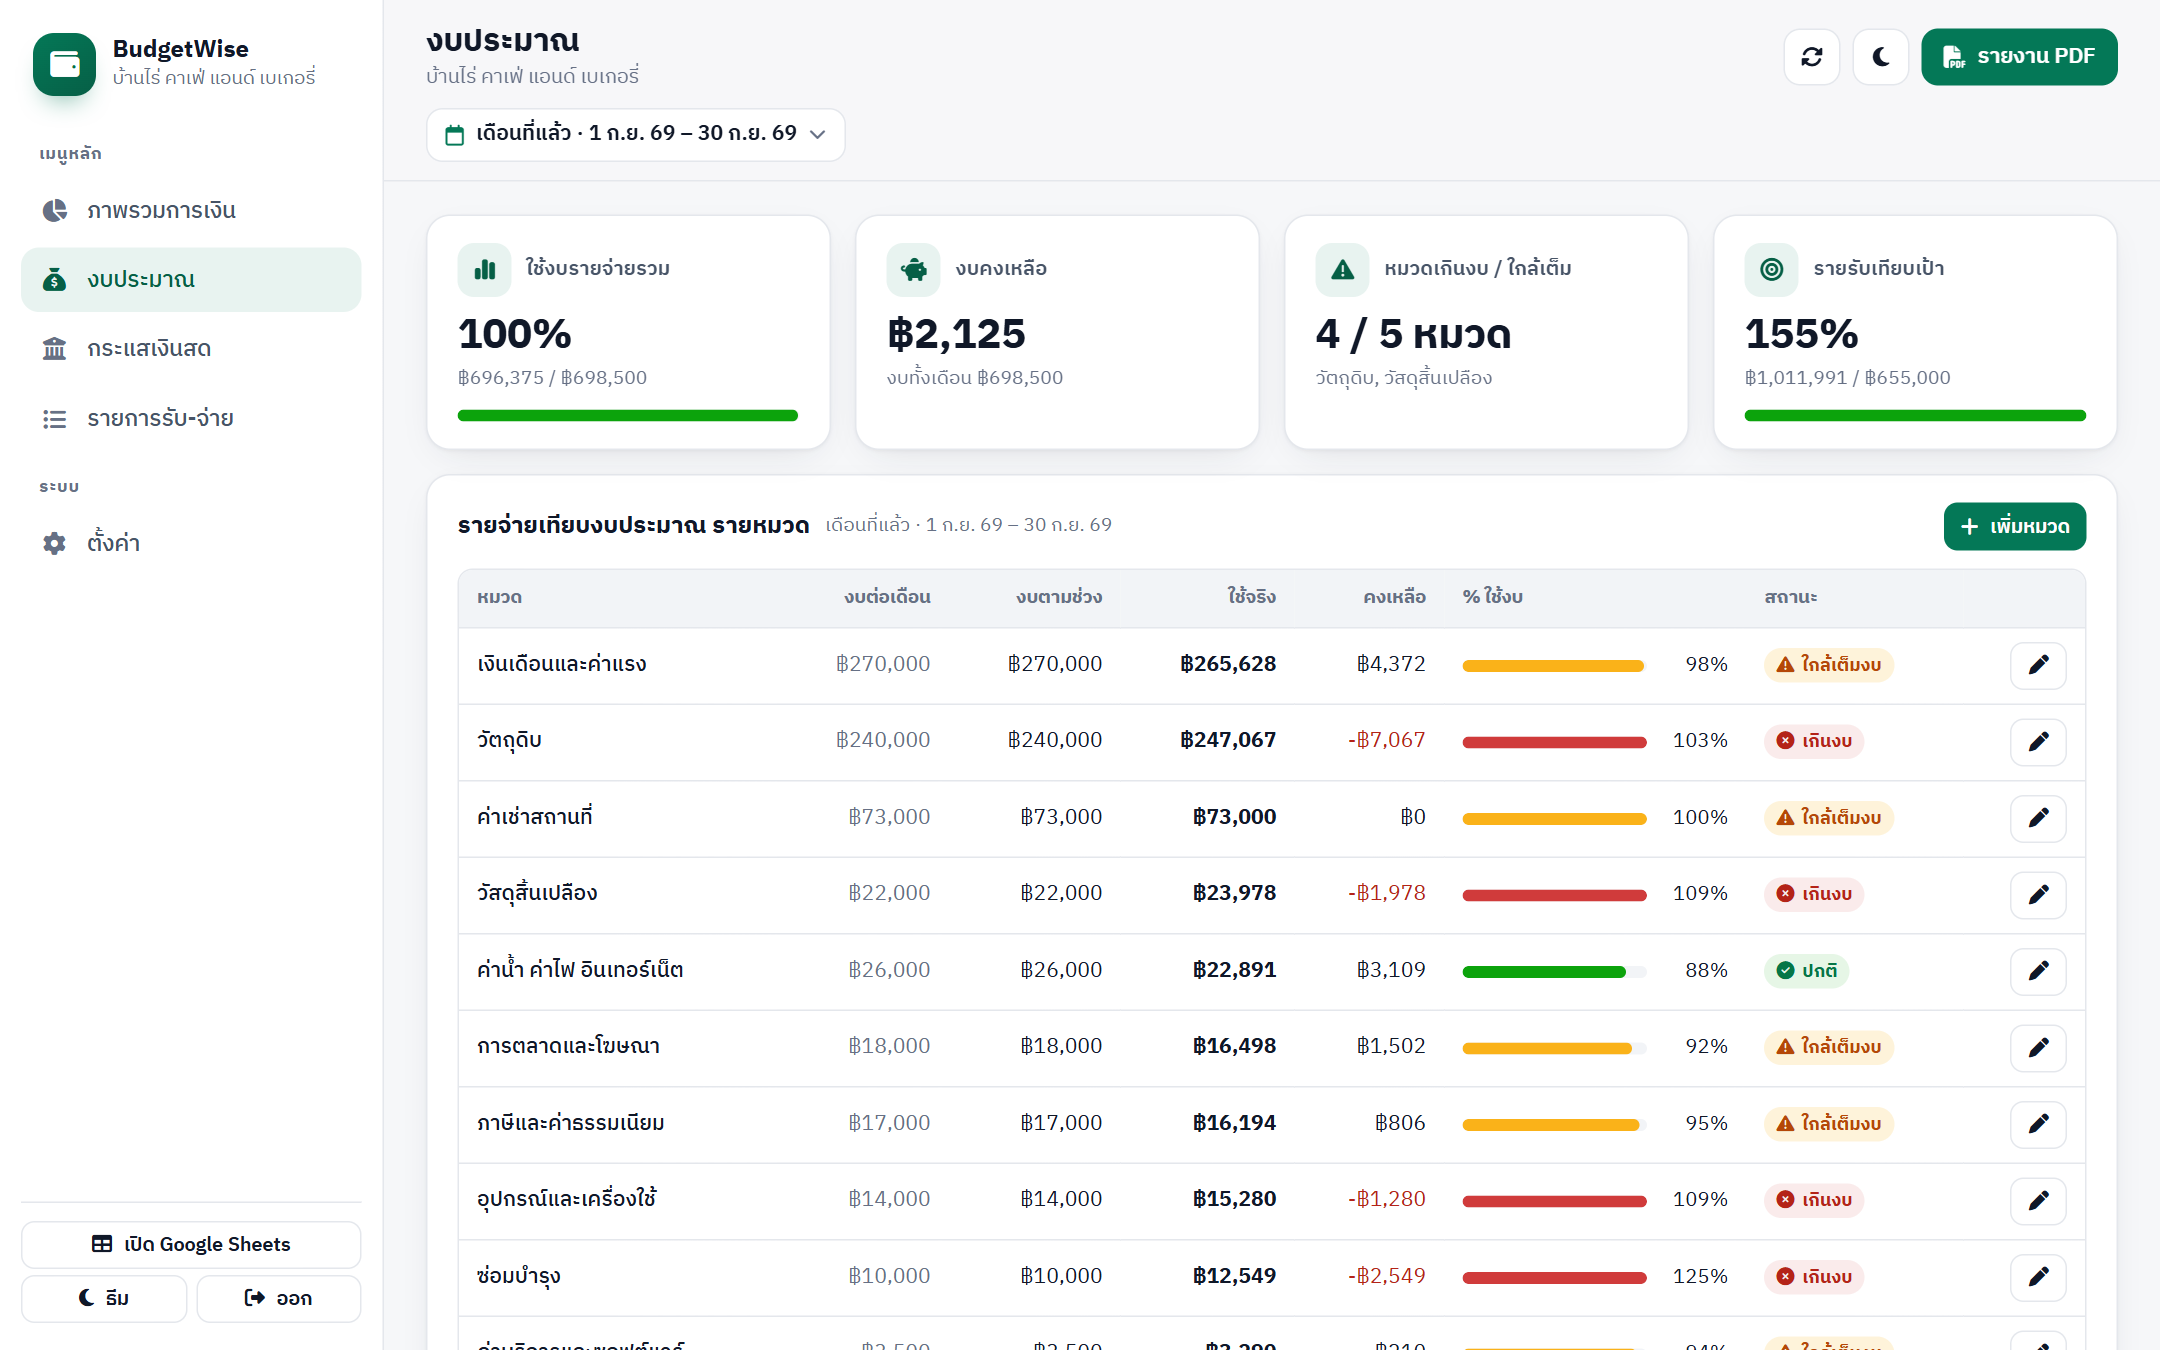Click the ใกล้เต็มงบ badge for ค่าเช่าสถานที่
Viewport: 2160px width, 1350px height.
[1829, 818]
